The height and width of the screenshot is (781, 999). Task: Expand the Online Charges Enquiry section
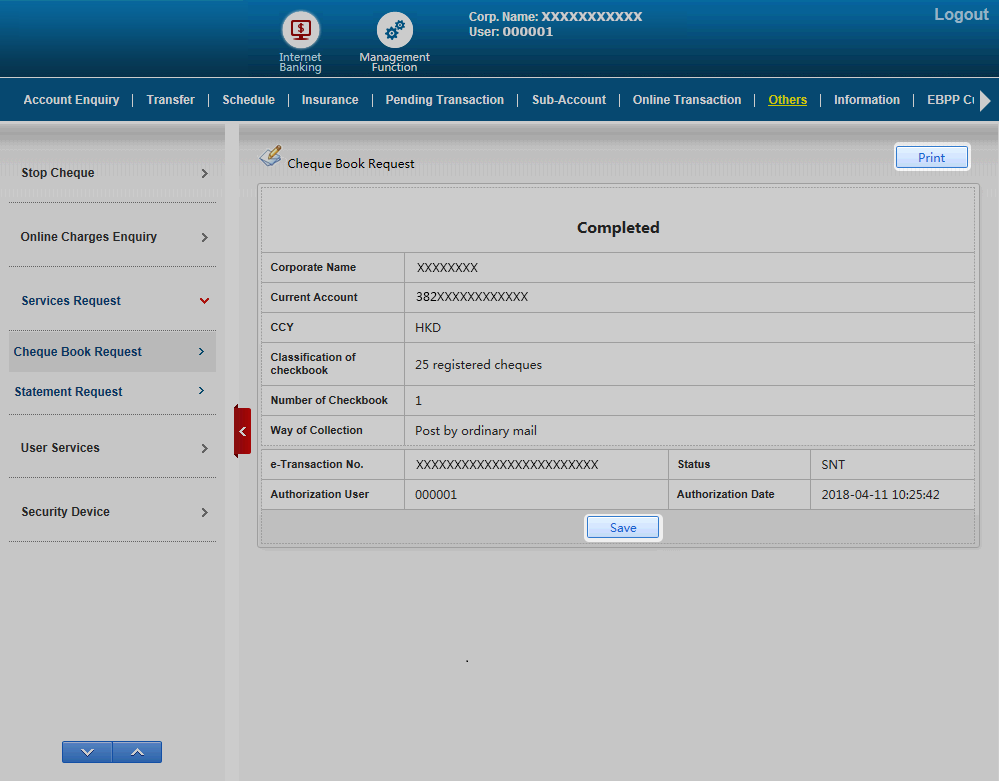coord(112,237)
